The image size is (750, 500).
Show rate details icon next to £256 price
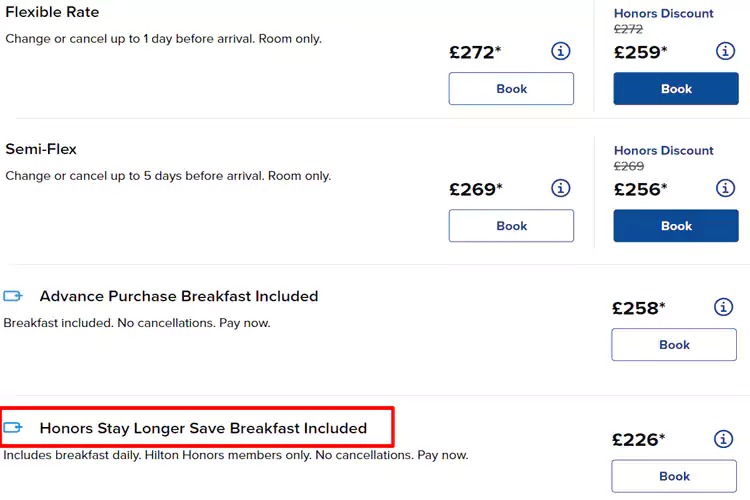[725, 188]
